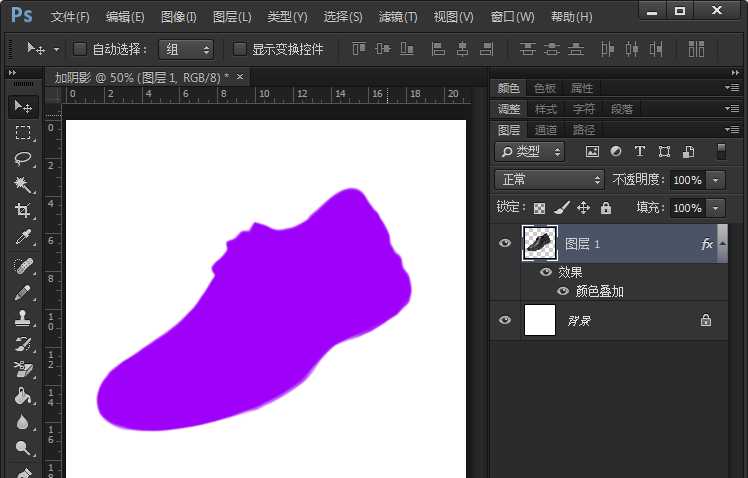This screenshot has height=478, width=748.
Task: Enable the 显示变换控件 checkbox
Action: pos(240,49)
